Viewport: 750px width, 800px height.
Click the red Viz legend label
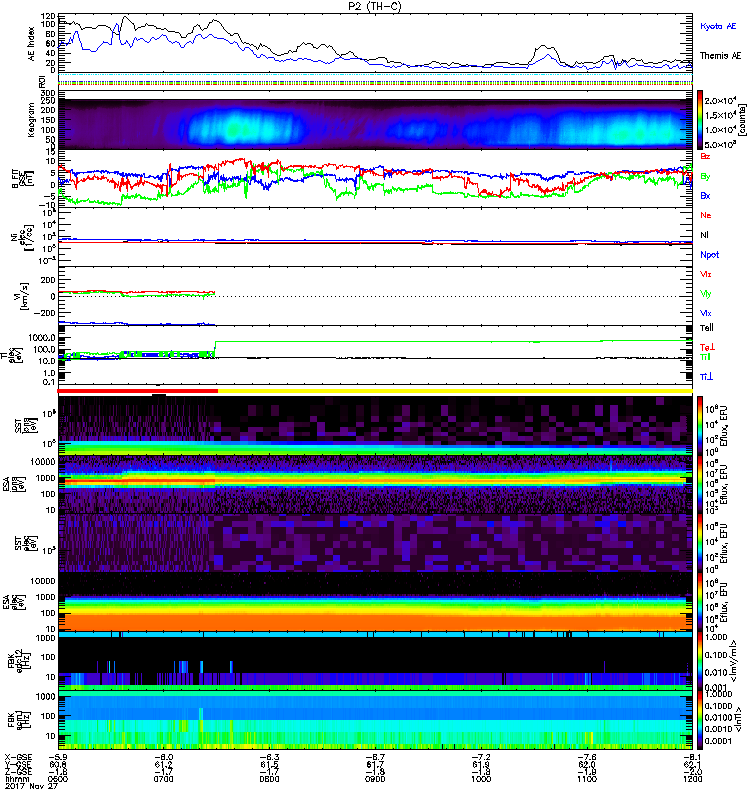coord(705,274)
